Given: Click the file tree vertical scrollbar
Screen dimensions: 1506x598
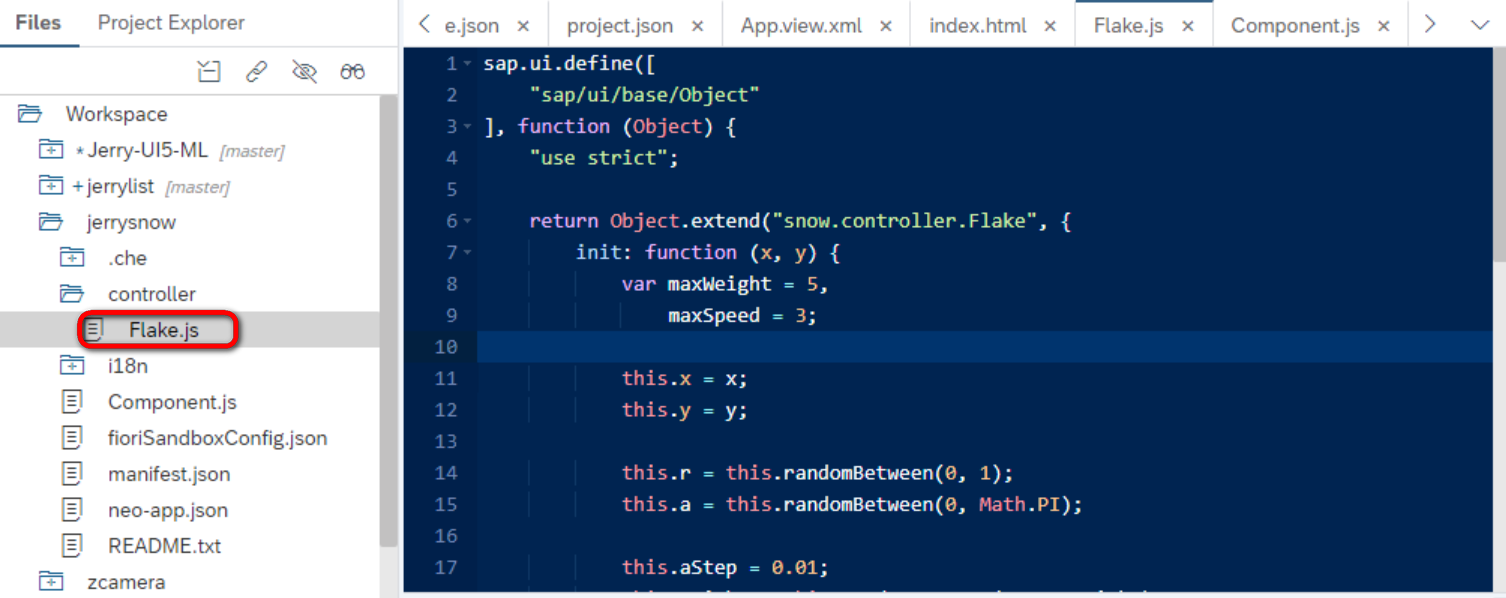Looking at the screenshot, I should (x=388, y=320).
